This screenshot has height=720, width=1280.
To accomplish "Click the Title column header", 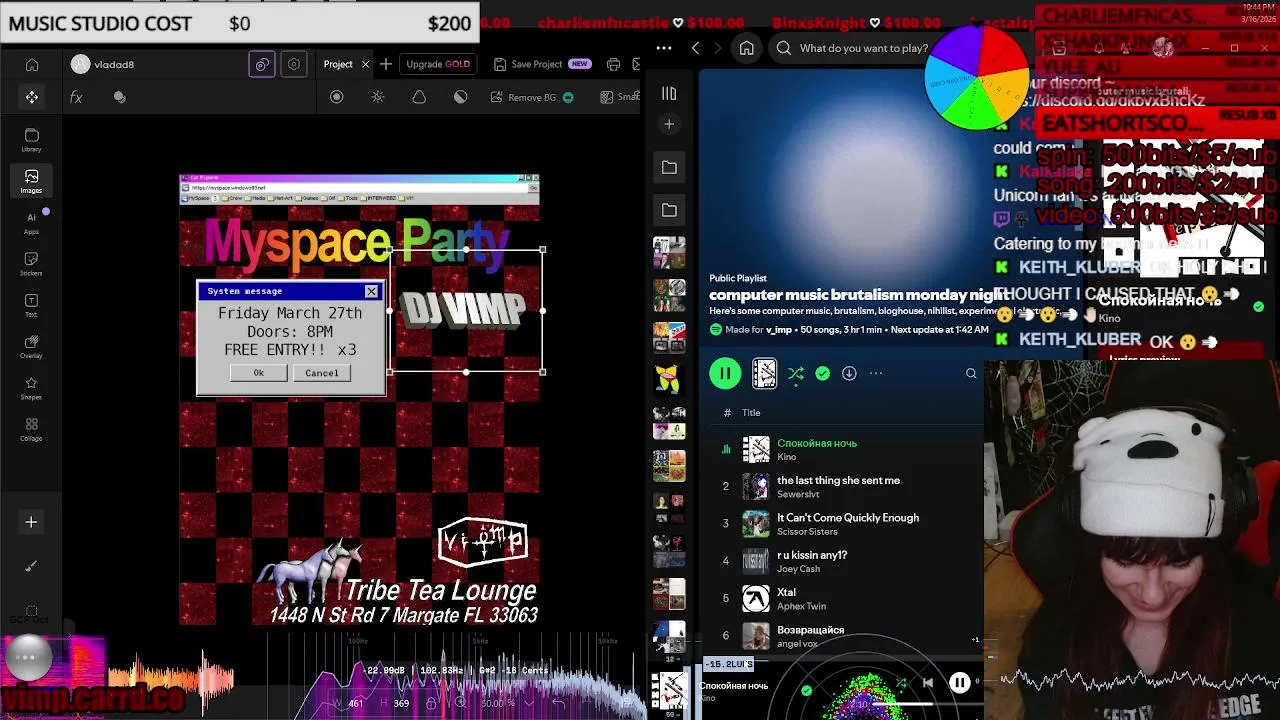I will (x=751, y=412).
